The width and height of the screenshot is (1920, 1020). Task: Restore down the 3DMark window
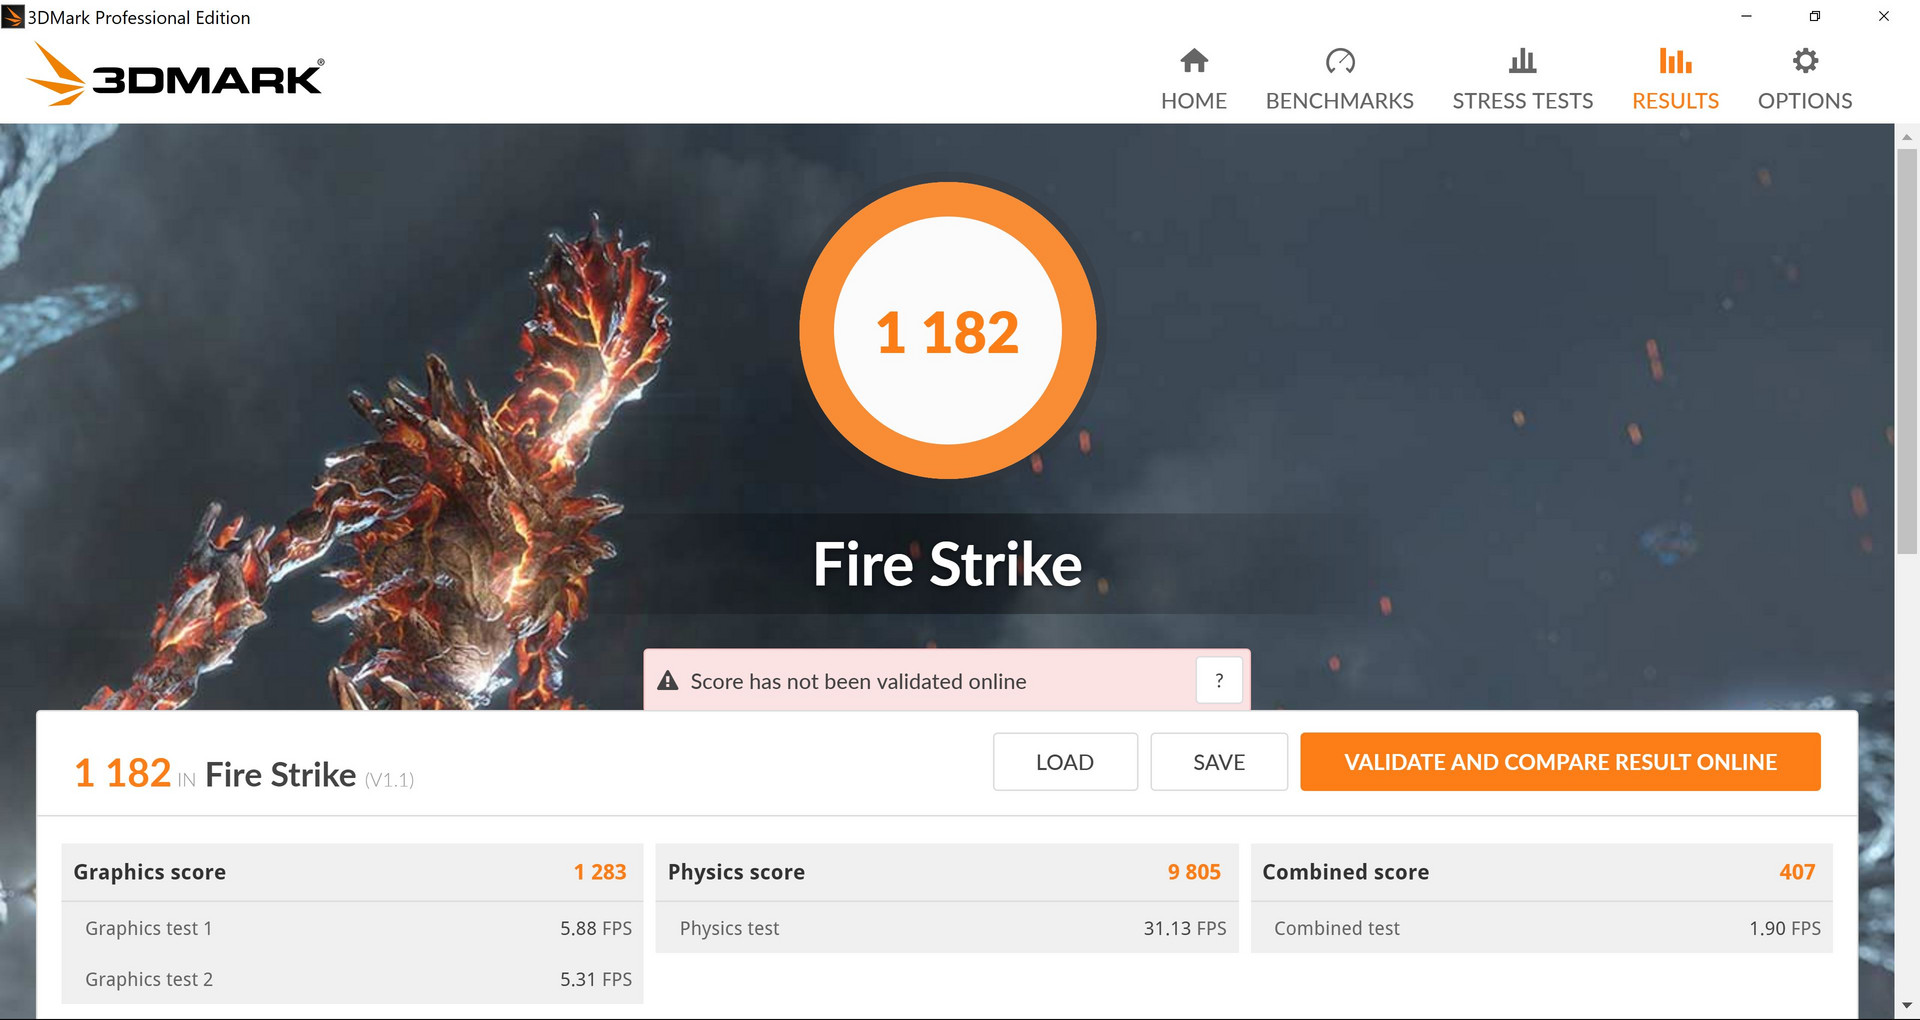point(1815,16)
